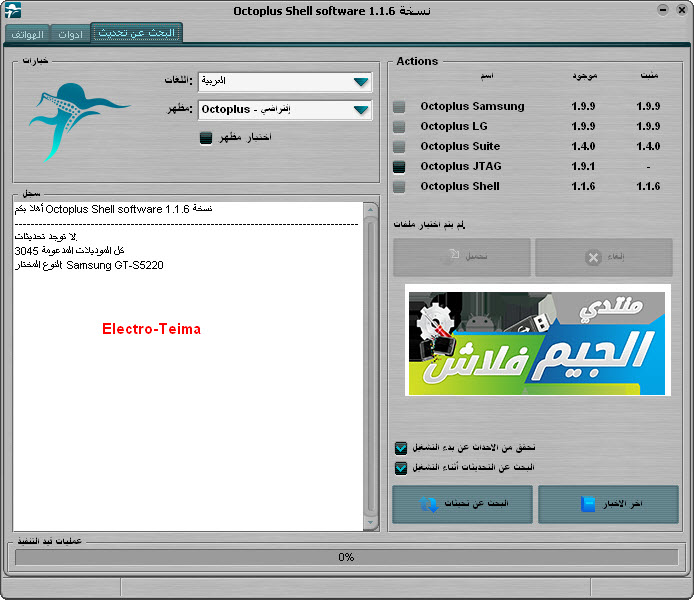Click the GSM forum banner image
The height and width of the screenshot is (600, 694).
click(537, 340)
